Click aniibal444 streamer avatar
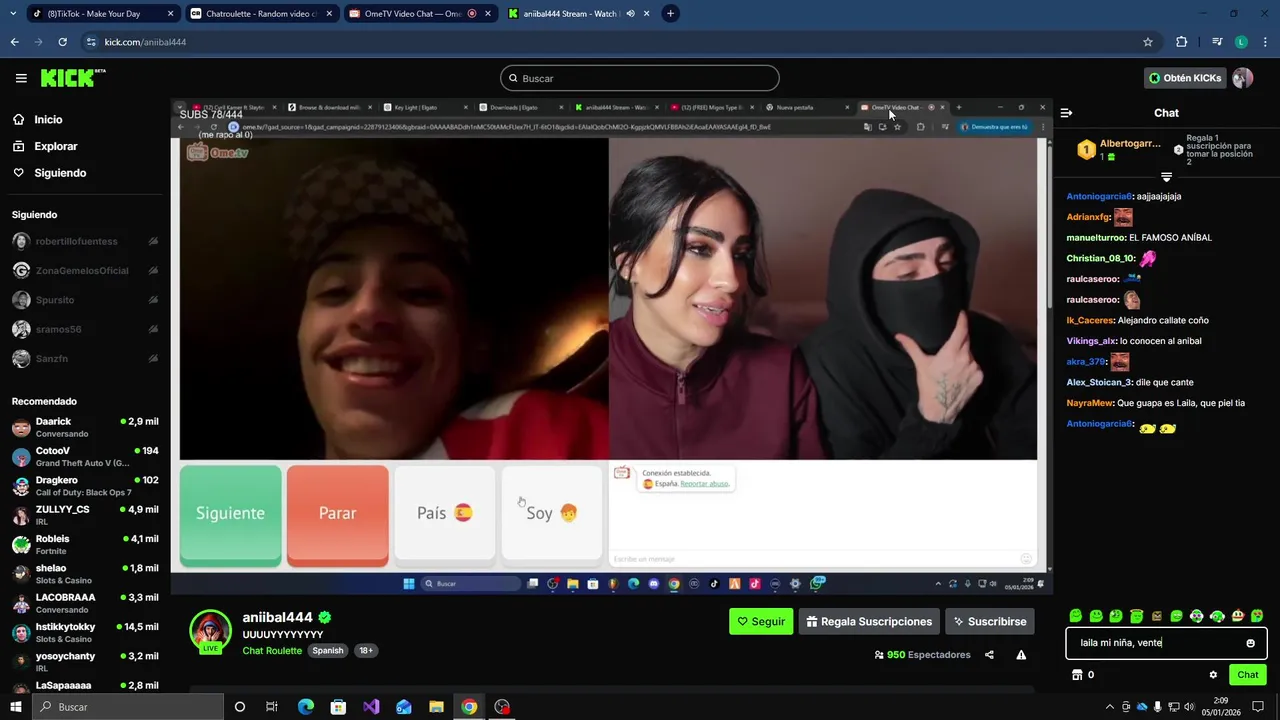1280x720 pixels. coord(211,631)
